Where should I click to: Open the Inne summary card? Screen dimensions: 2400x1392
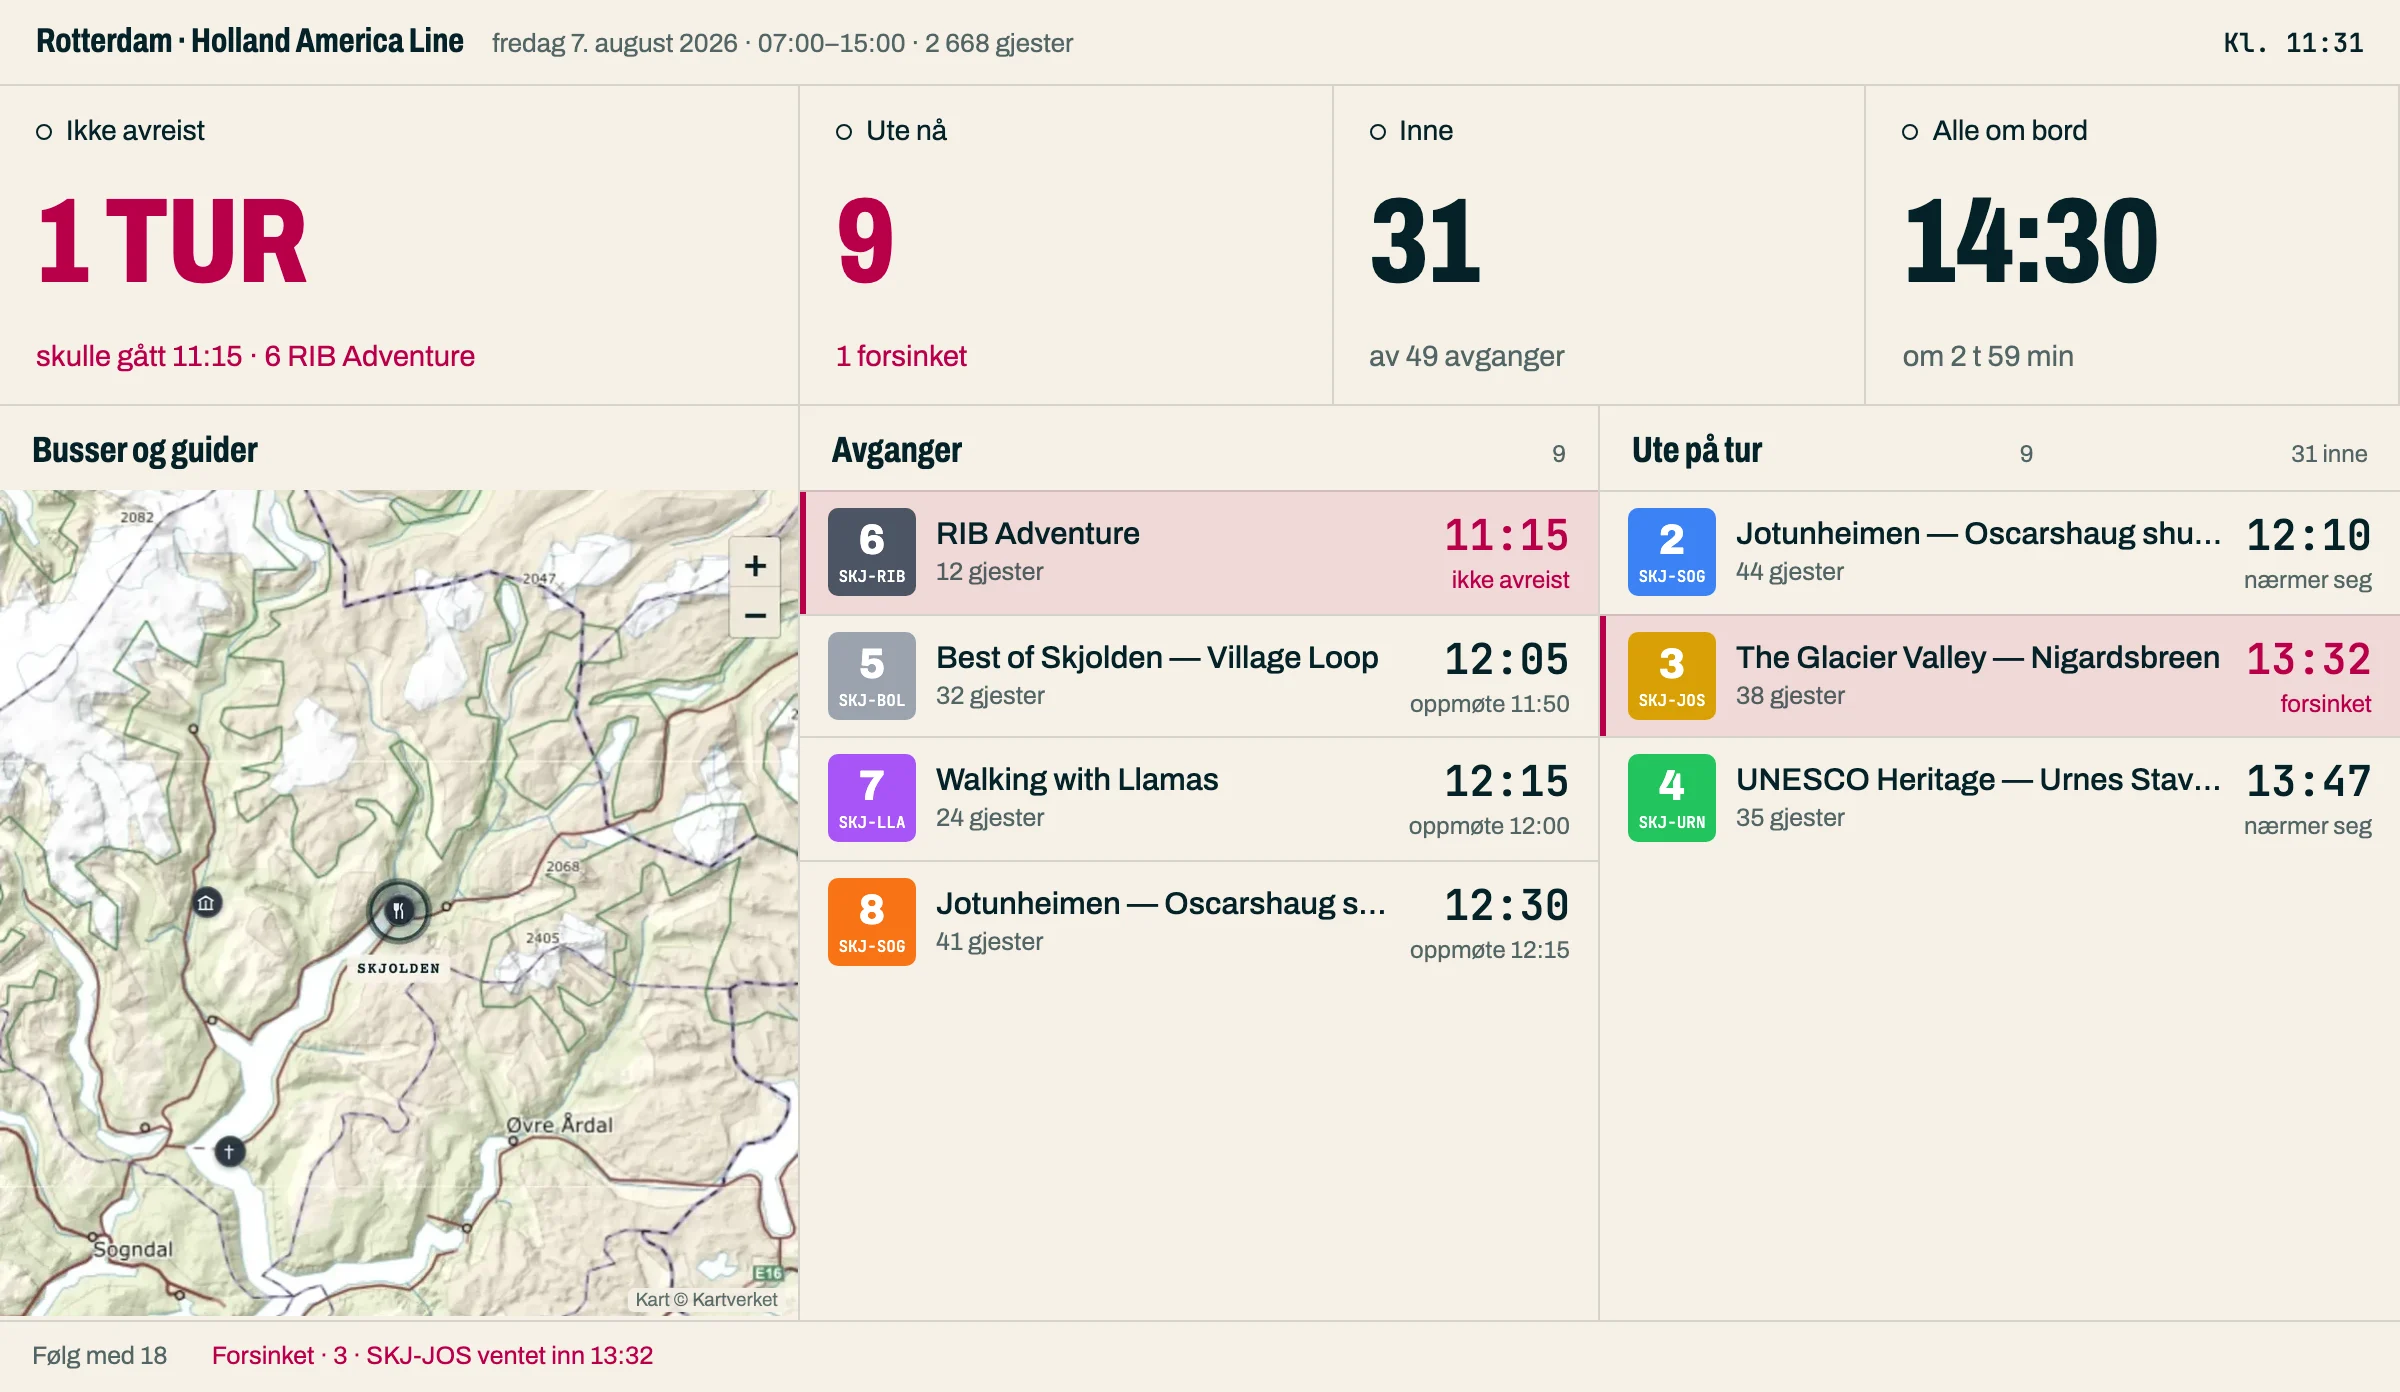[x=1599, y=245]
